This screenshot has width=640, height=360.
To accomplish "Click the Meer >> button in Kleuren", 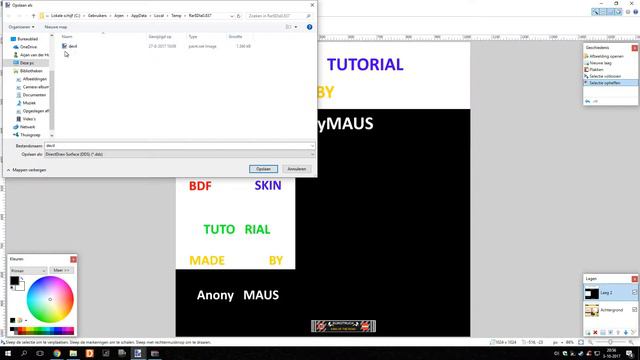I will [62, 270].
